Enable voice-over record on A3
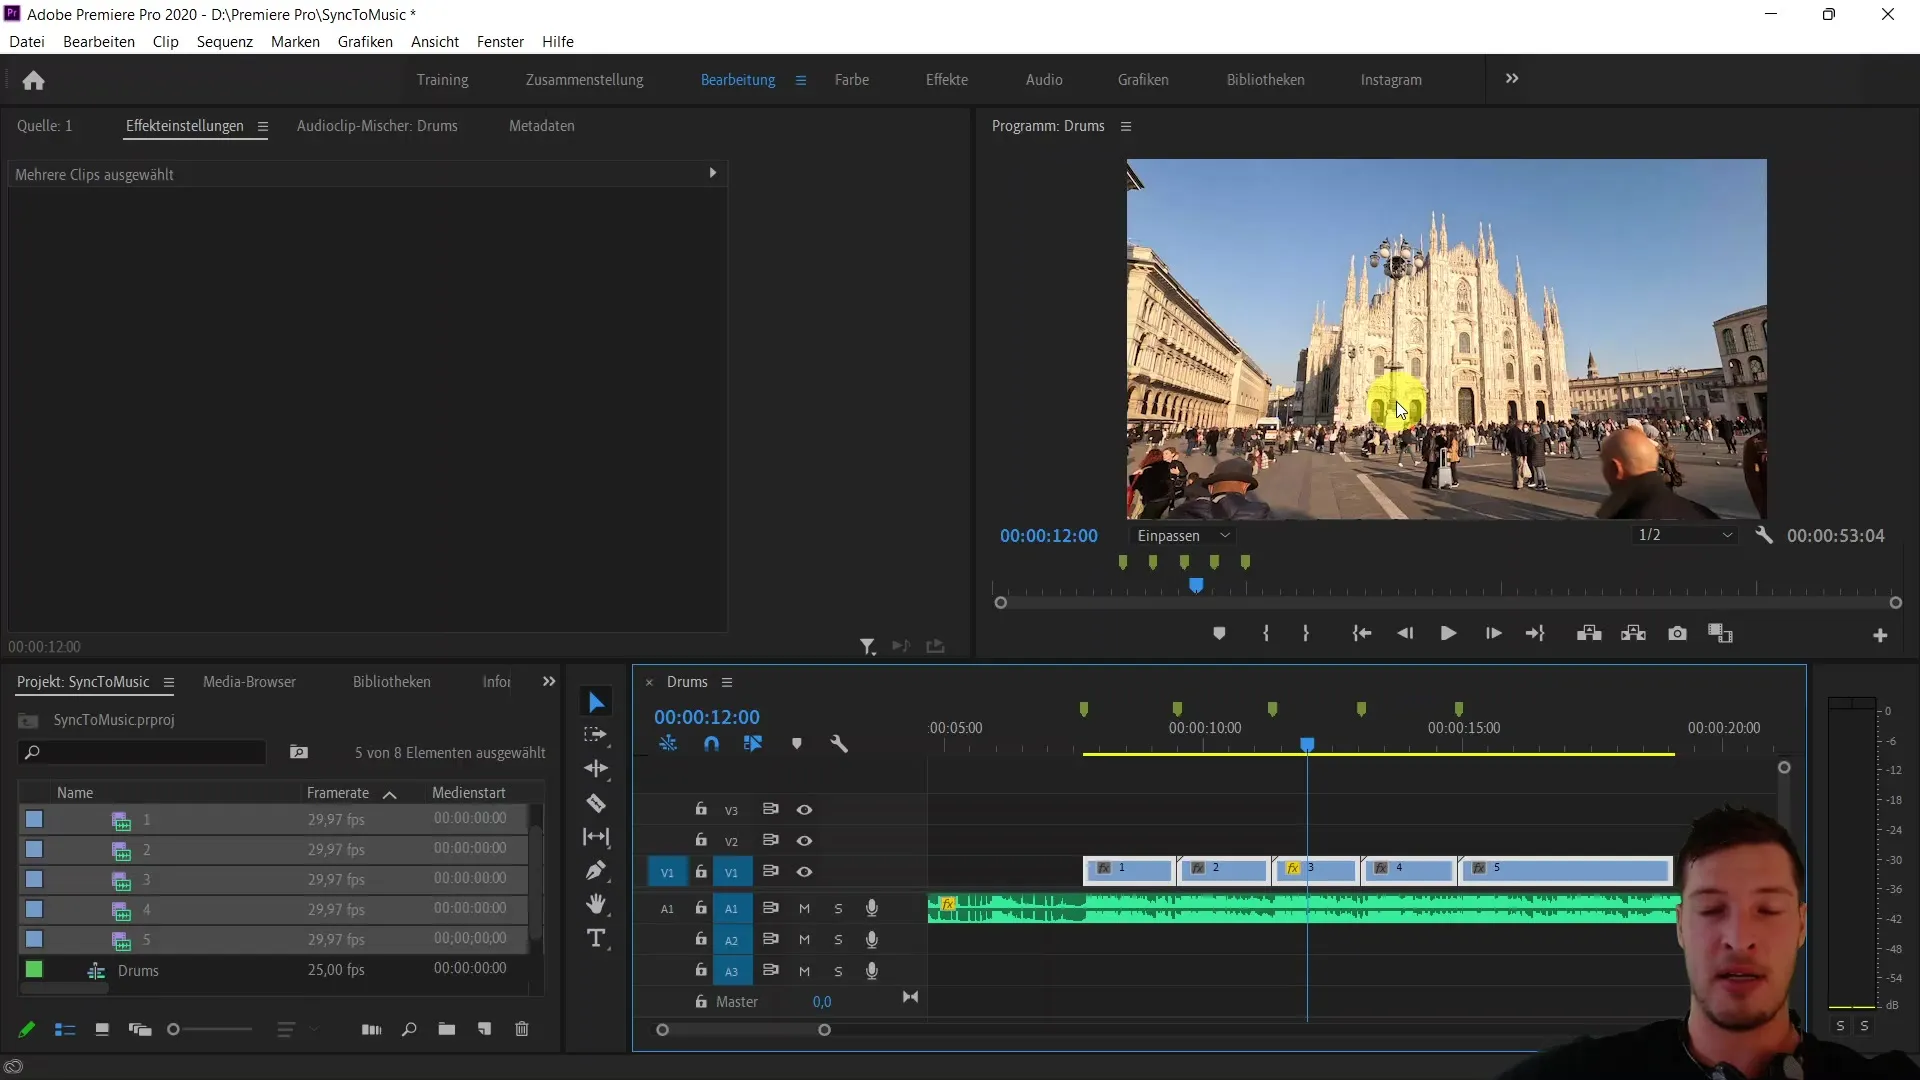 click(x=872, y=971)
